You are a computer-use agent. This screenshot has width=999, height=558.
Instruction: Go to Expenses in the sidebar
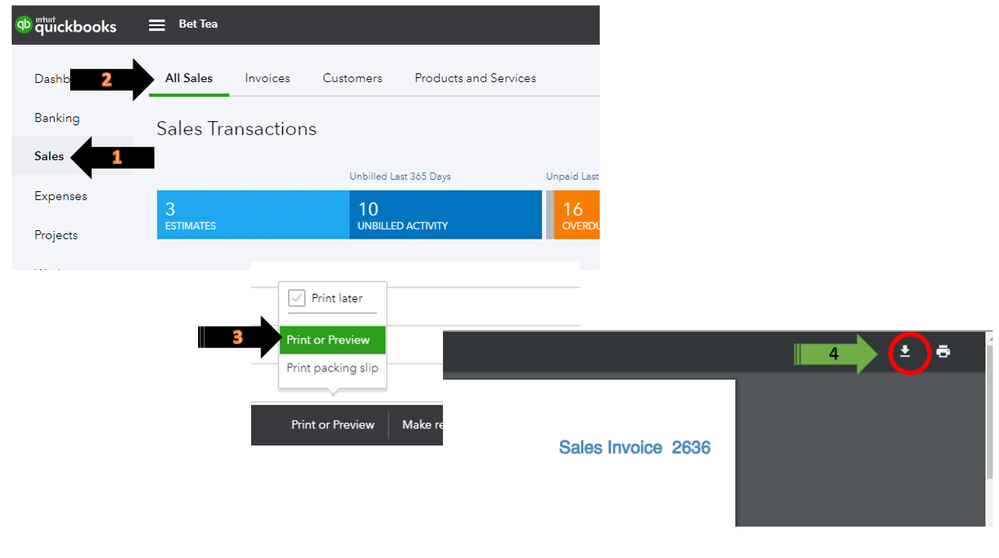tap(61, 196)
